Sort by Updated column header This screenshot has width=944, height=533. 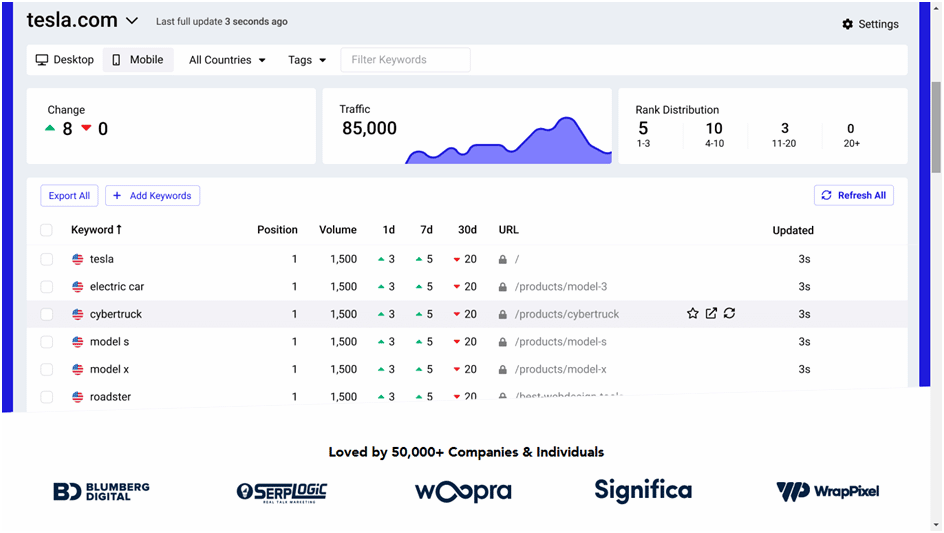coord(793,231)
